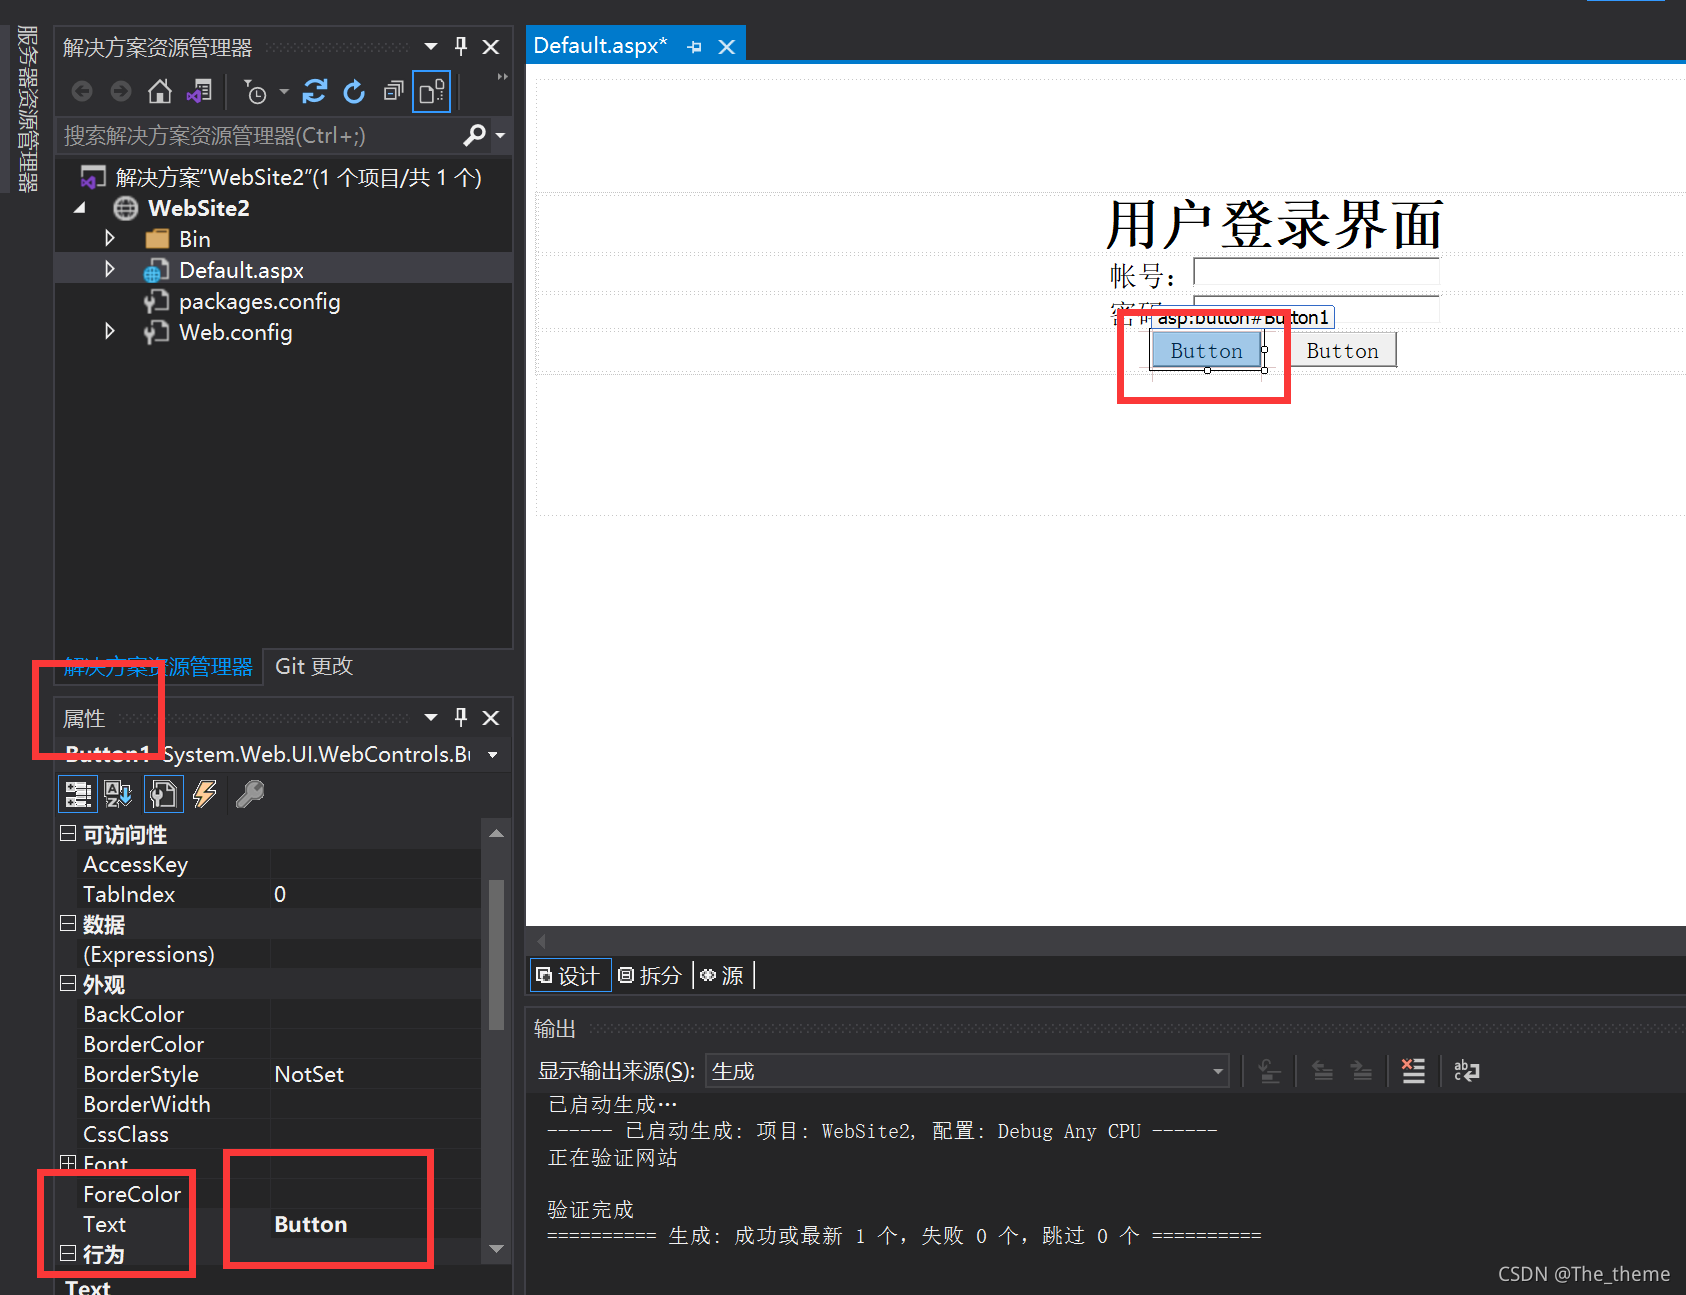The height and width of the screenshot is (1295, 1686).
Task: Click the search magnifier in Solution Explorer
Action: [475, 134]
